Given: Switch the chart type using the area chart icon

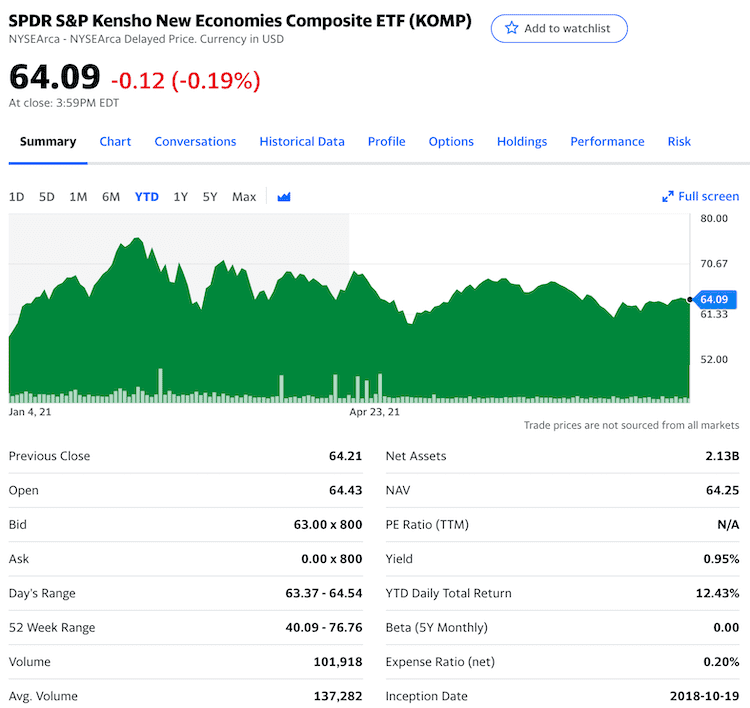Looking at the screenshot, I should [284, 197].
